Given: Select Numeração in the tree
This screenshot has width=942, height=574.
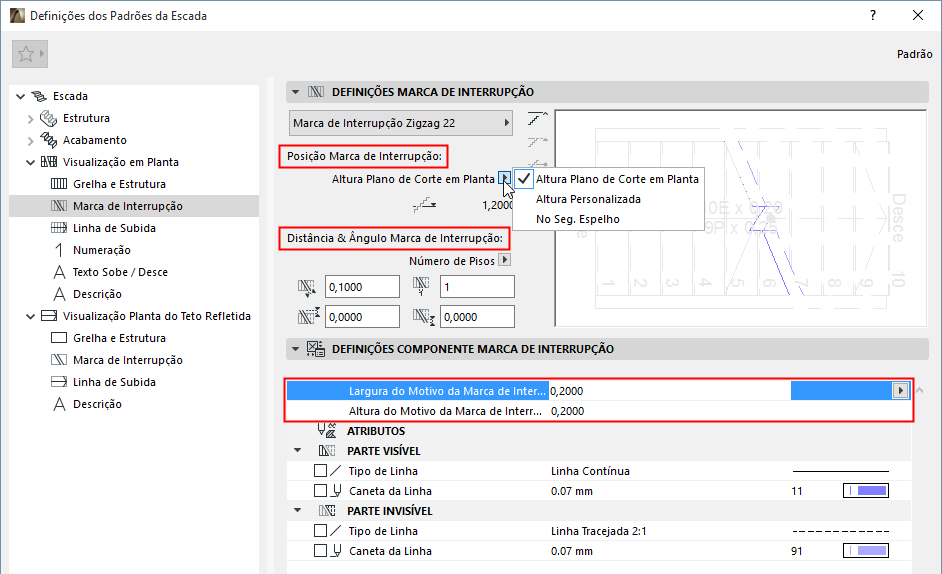Looking at the screenshot, I should click(102, 250).
